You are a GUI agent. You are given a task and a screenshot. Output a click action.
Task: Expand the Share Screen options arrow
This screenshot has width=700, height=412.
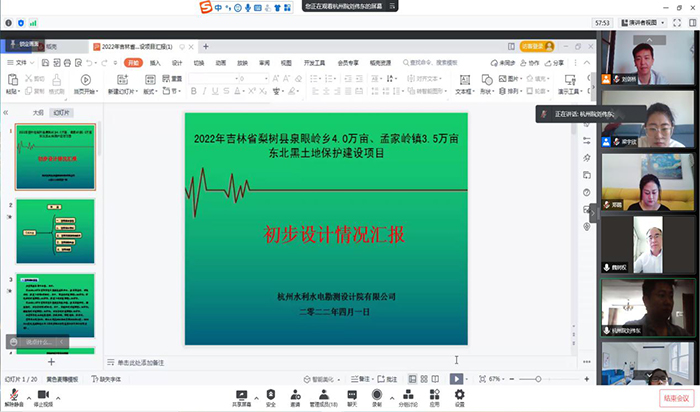coord(256,398)
